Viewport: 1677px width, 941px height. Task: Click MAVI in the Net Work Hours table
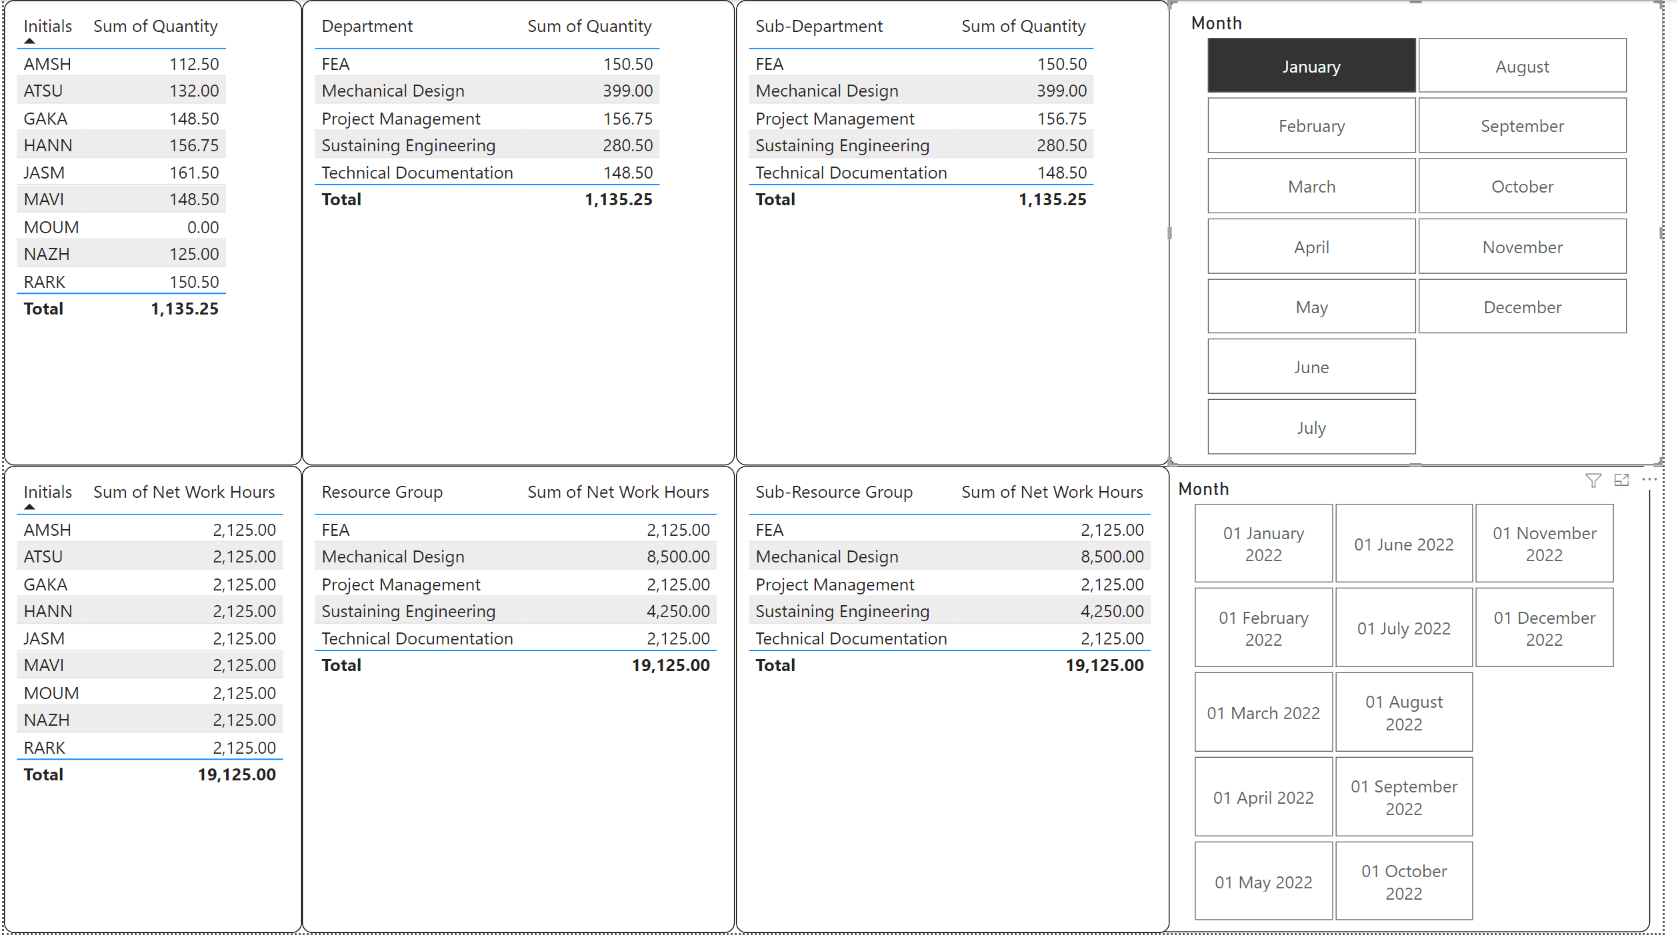point(44,665)
